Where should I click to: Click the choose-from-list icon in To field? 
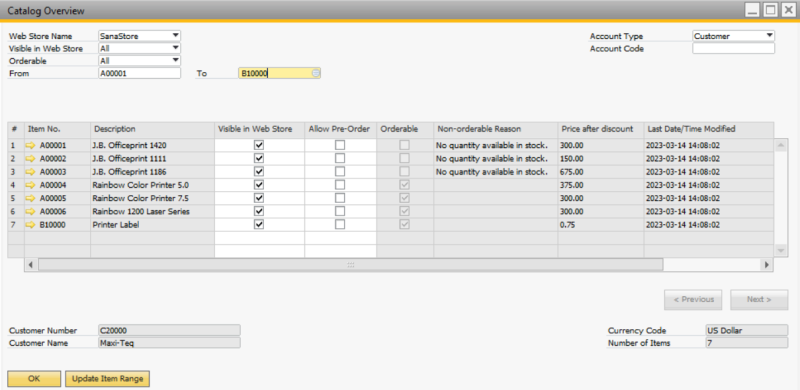click(x=316, y=74)
